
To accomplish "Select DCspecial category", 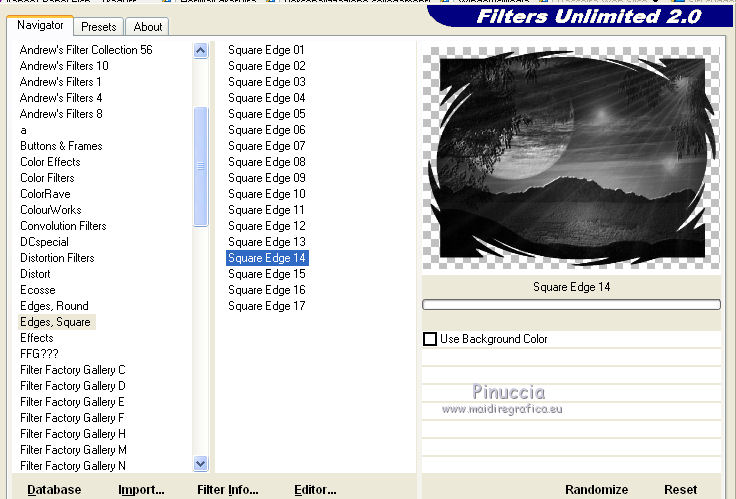I will (44, 242).
